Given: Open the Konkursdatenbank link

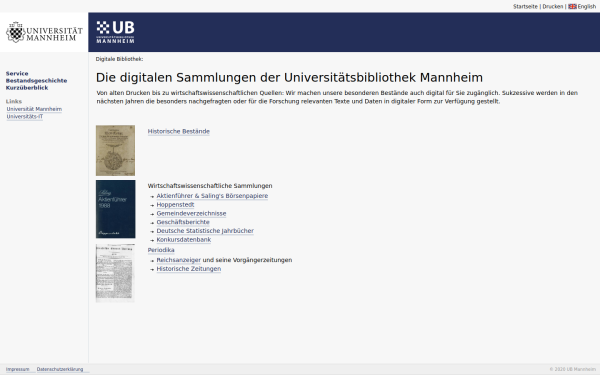Looking at the screenshot, I should click(184, 240).
